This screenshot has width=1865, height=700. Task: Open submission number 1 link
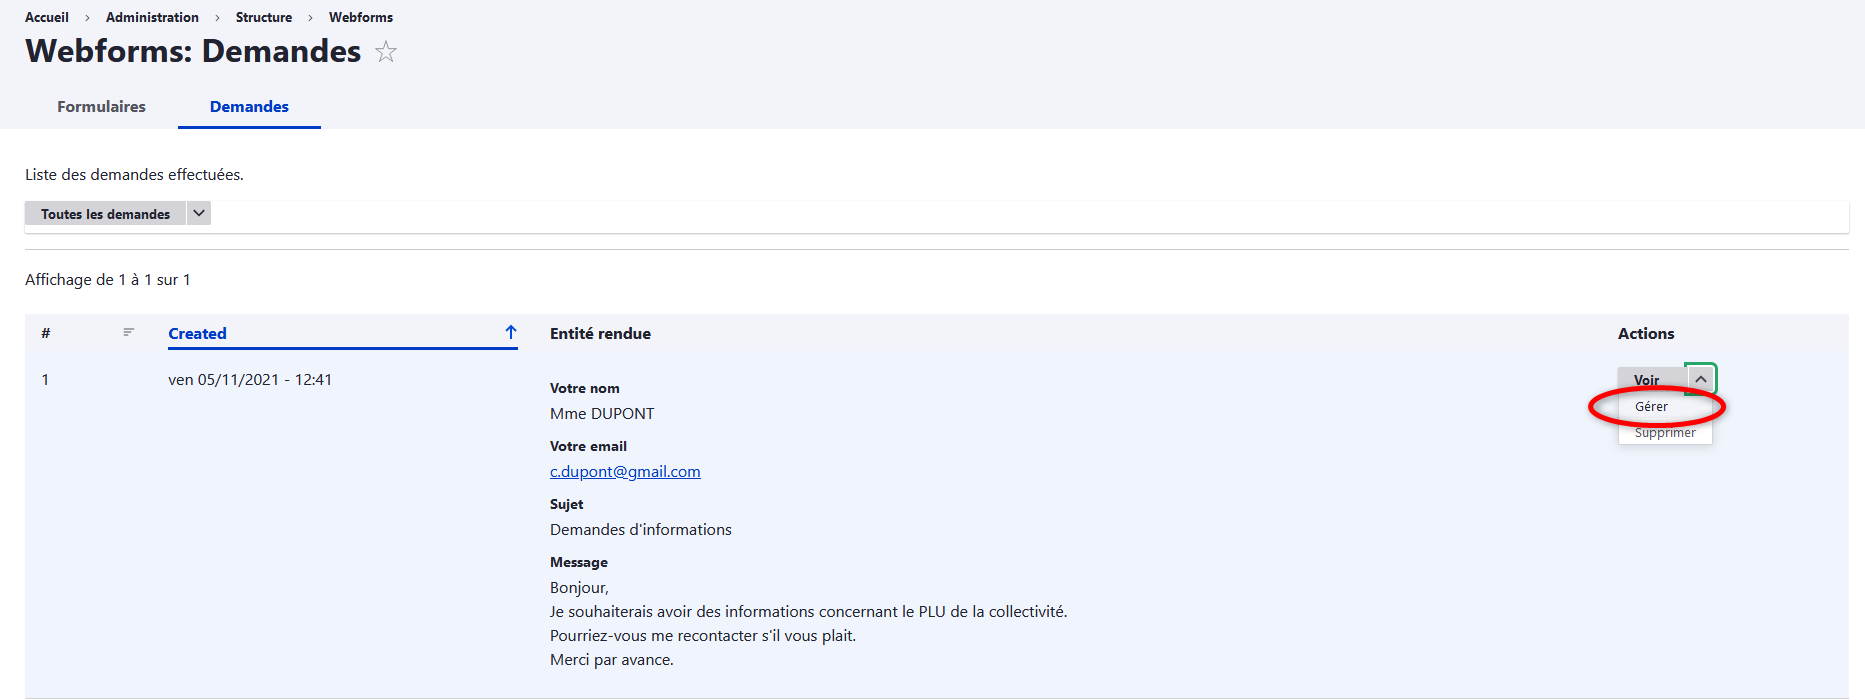tap(45, 380)
